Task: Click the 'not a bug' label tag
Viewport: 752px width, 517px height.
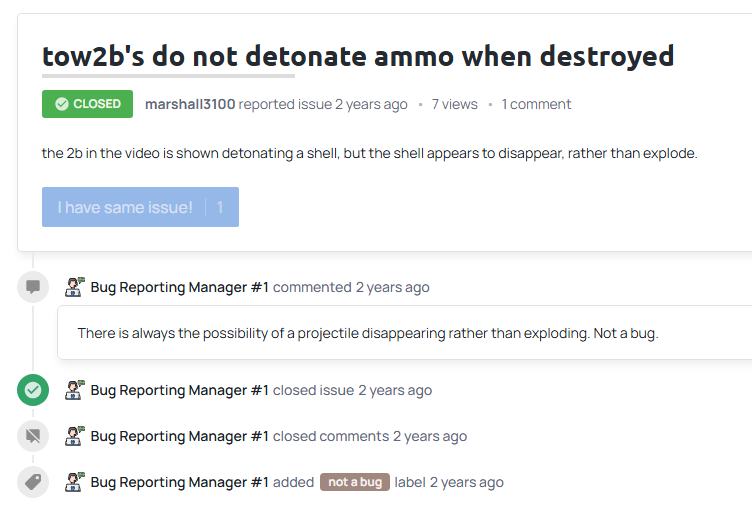Action: 355,482
